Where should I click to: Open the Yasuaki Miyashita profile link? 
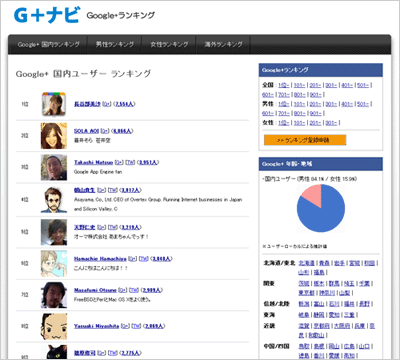96,326
